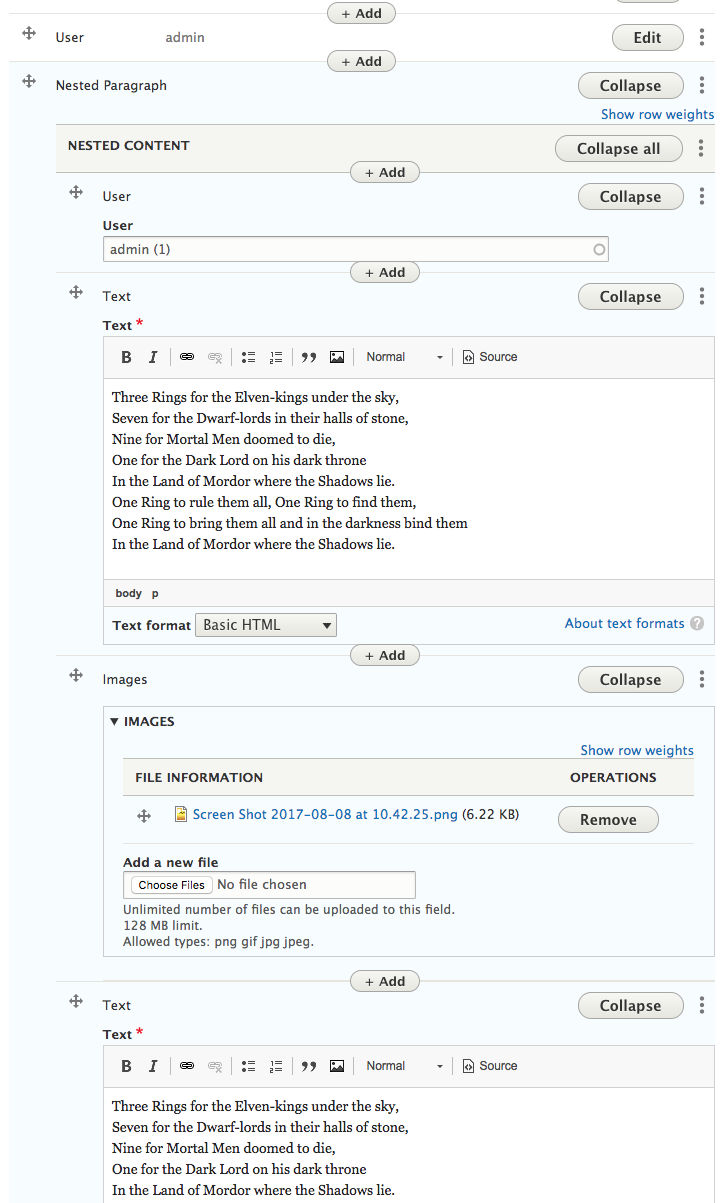Click Link icon in first Text editor toolbar
This screenshot has height=1203, width=725.
coord(187,357)
